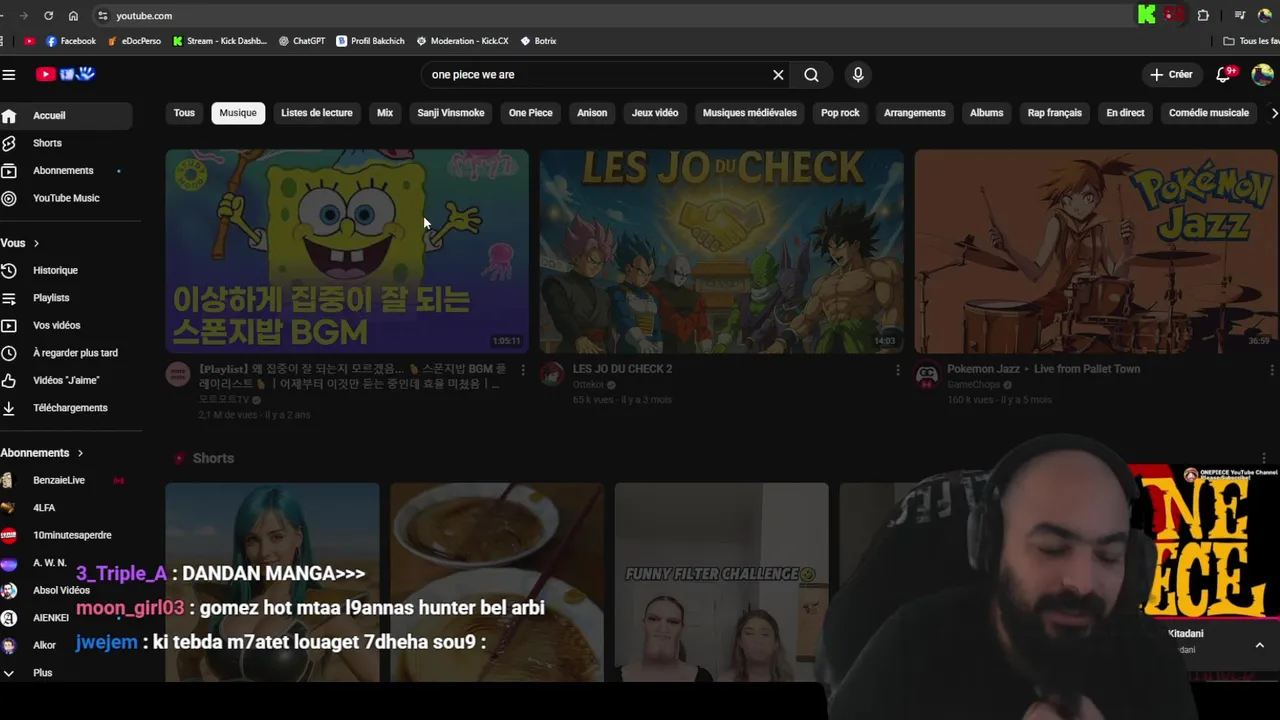Open options menu for the Pokemon Jazz video
The image size is (1280, 720).
(1271, 370)
